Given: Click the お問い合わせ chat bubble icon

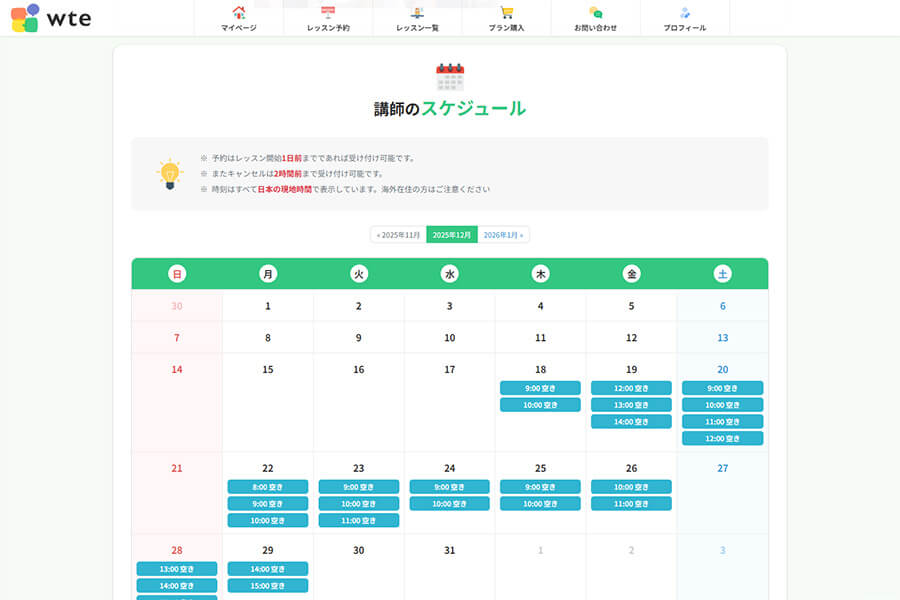Looking at the screenshot, I should (596, 13).
